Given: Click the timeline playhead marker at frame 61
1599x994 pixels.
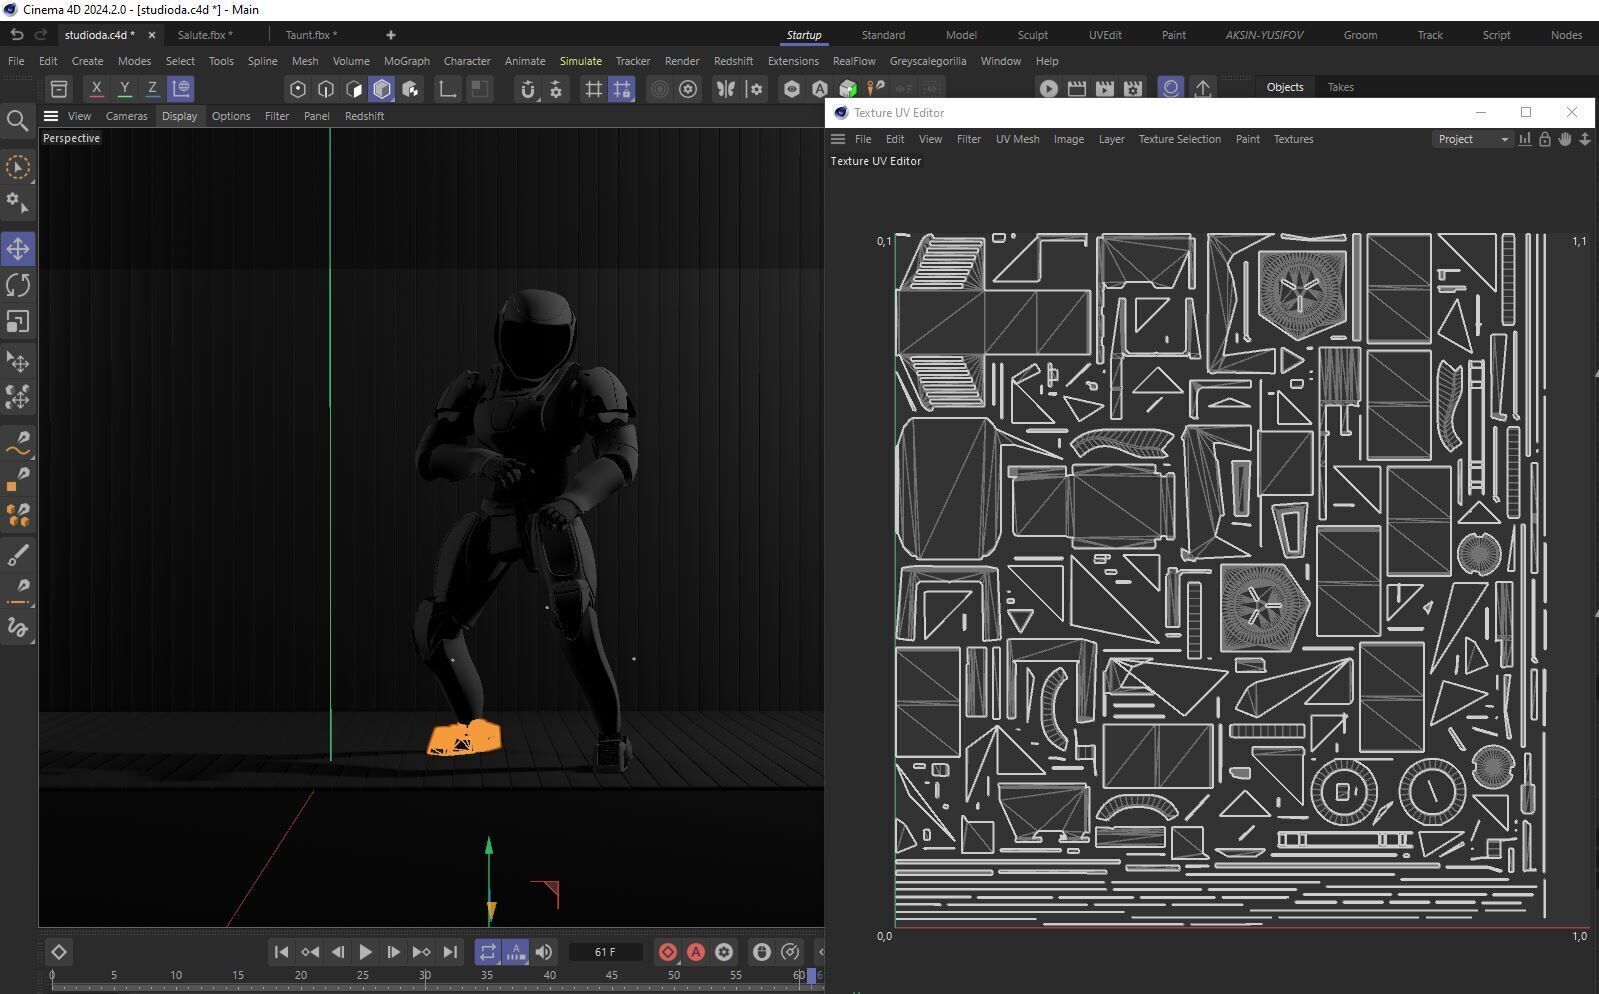Looking at the screenshot, I should tap(811, 975).
